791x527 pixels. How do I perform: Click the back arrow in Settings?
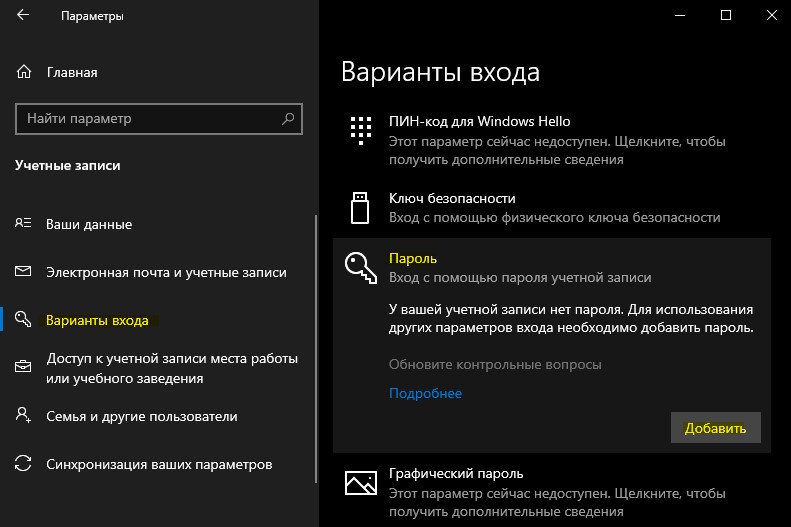[23, 15]
